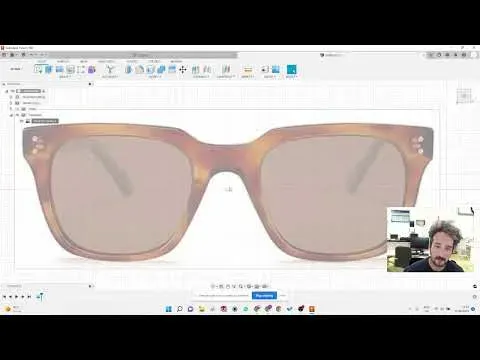Expand the Document Settings node

[11, 97]
